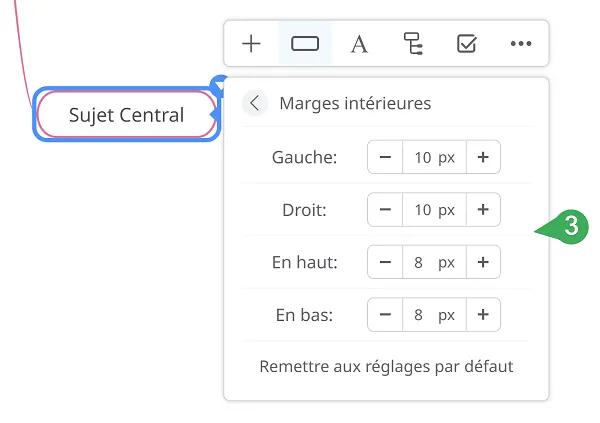The height and width of the screenshot is (423, 600).
Task: Open the three-dot more options menu
Action: click(x=521, y=43)
